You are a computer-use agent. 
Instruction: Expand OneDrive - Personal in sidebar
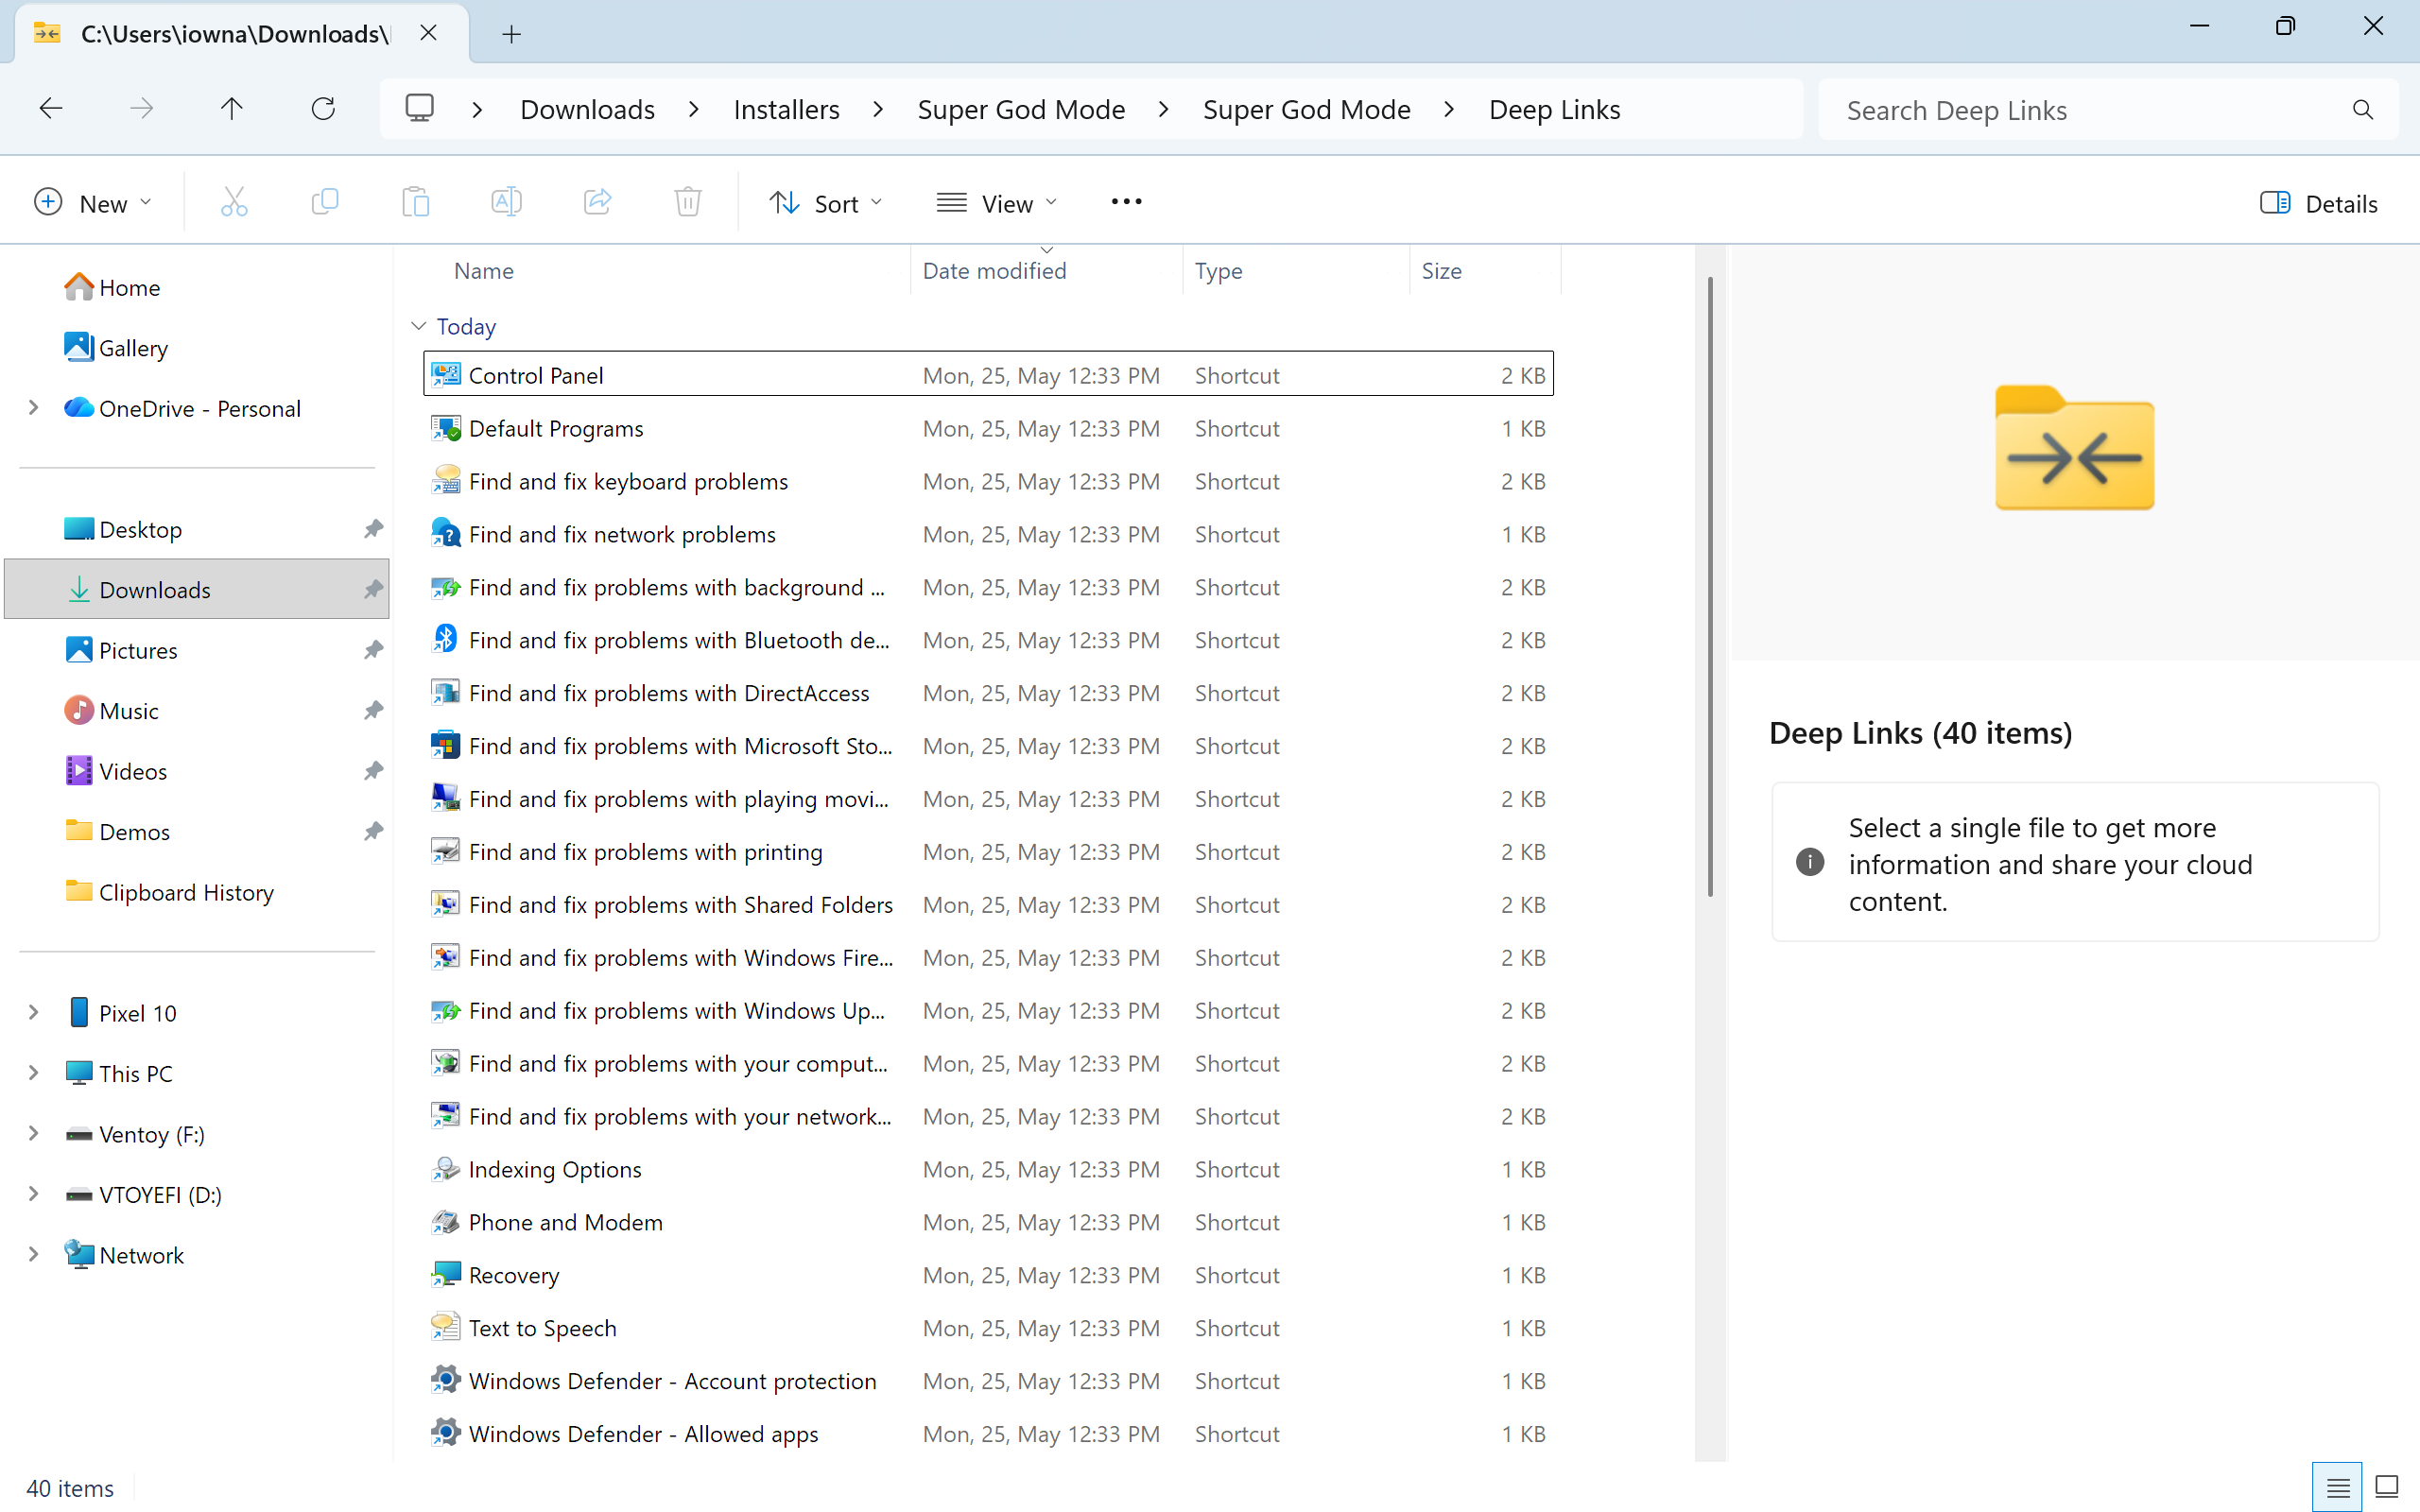(33, 408)
